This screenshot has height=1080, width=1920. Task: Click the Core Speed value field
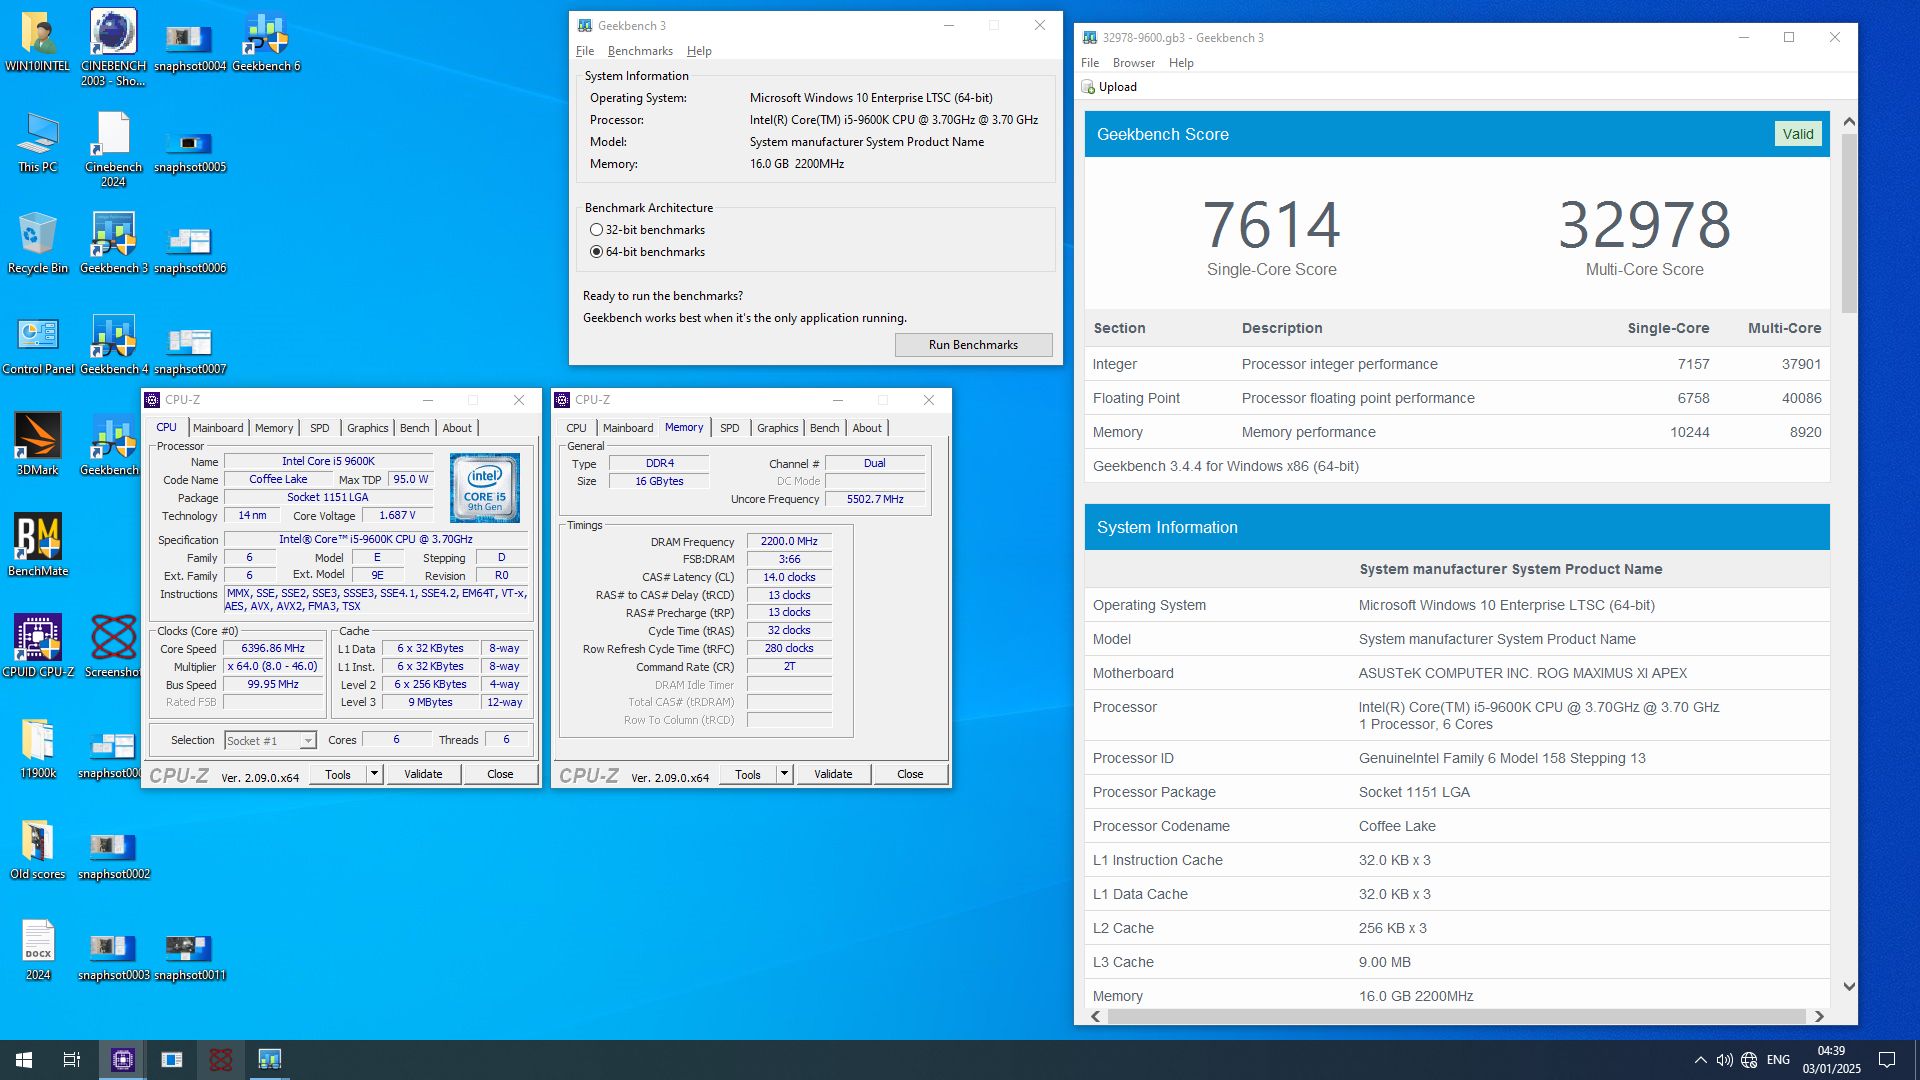coord(273,648)
